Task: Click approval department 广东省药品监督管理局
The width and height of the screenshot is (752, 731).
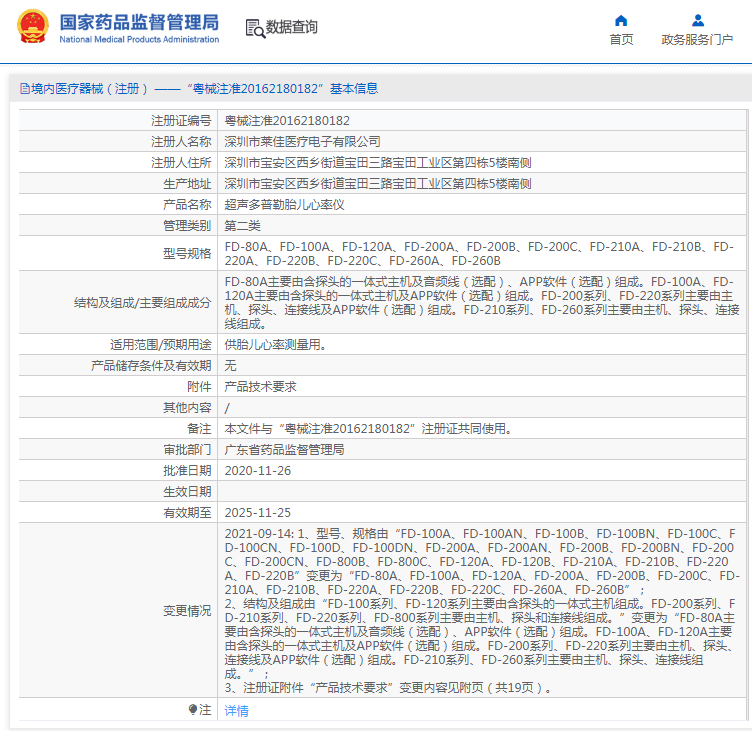Action: 284,450
